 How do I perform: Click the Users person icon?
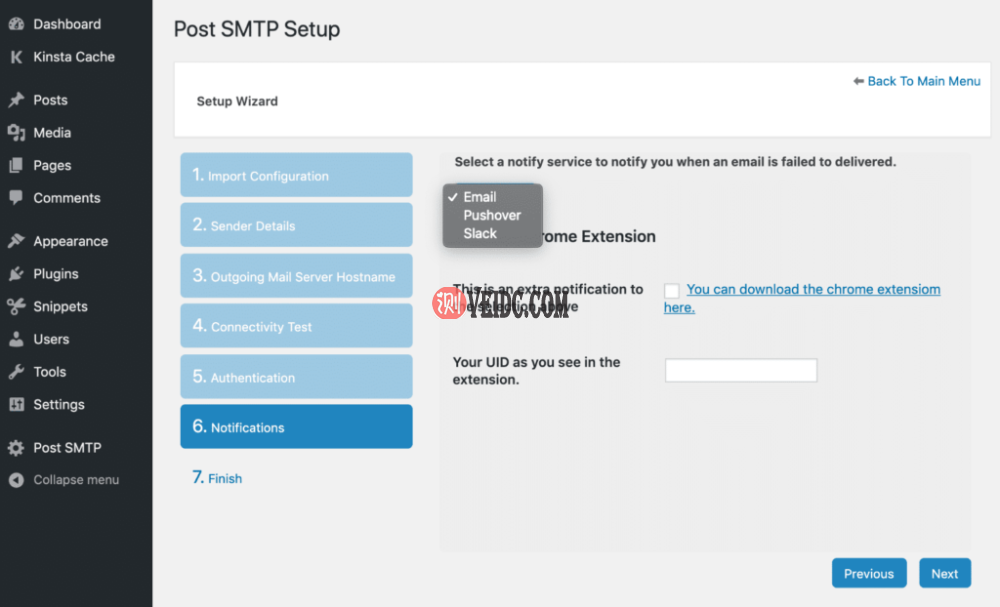point(16,339)
